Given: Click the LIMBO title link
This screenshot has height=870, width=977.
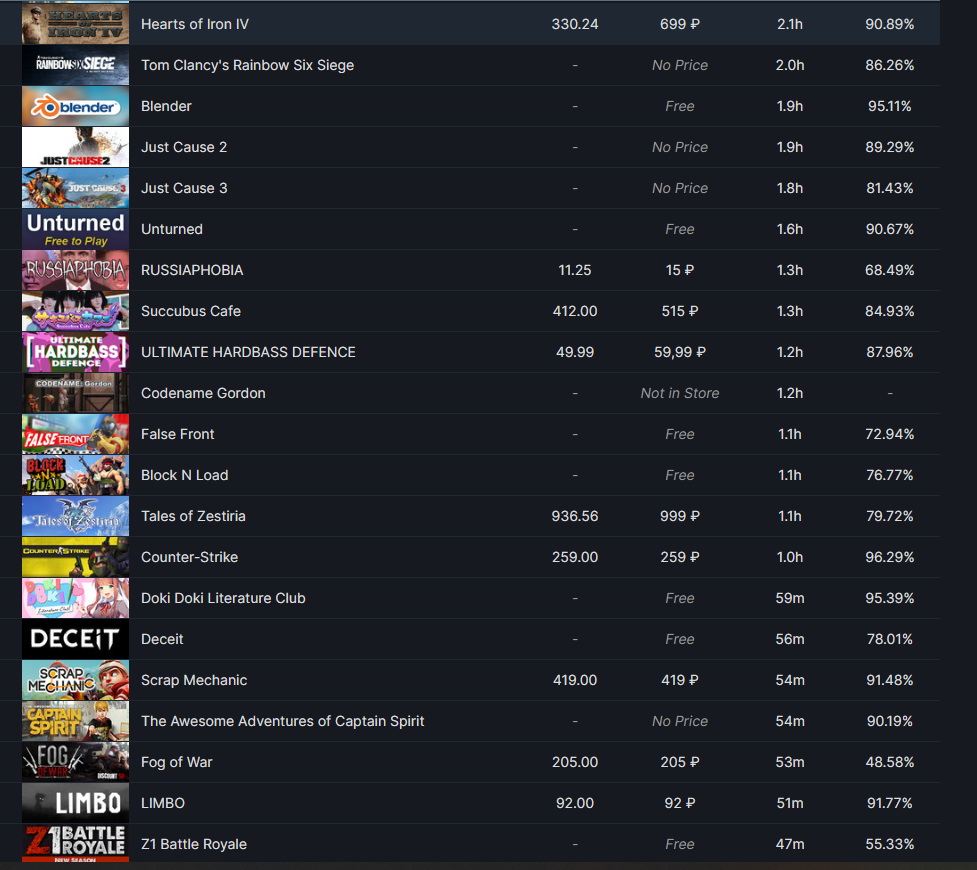Looking at the screenshot, I should tap(163, 803).
